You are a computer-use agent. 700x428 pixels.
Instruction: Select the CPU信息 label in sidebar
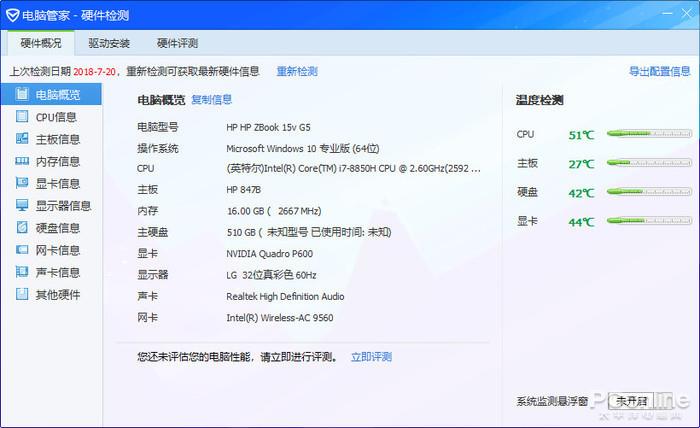coord(56,117)
